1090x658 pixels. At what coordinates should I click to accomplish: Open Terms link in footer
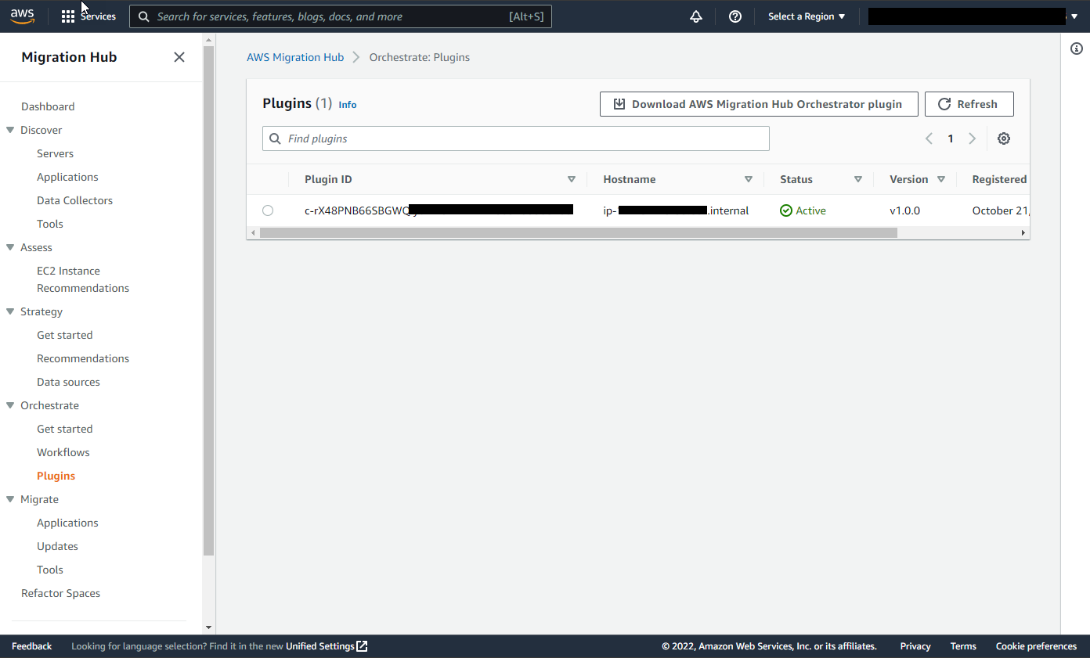(x=963, y=646)
